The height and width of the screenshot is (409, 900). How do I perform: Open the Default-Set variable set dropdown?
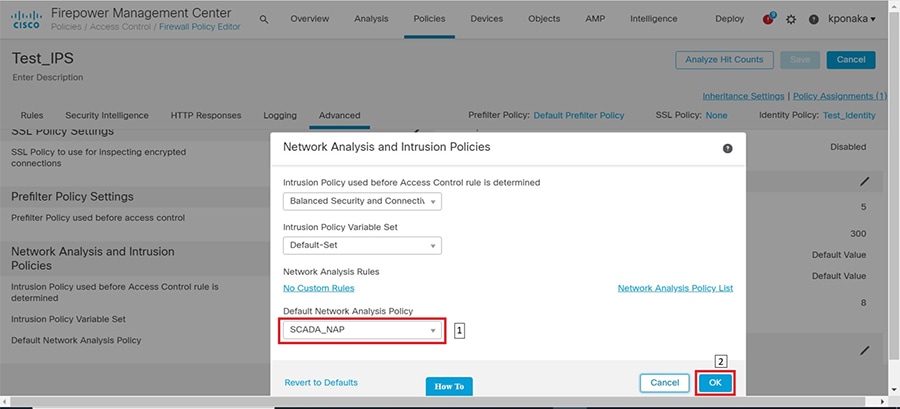click(362, 246)
